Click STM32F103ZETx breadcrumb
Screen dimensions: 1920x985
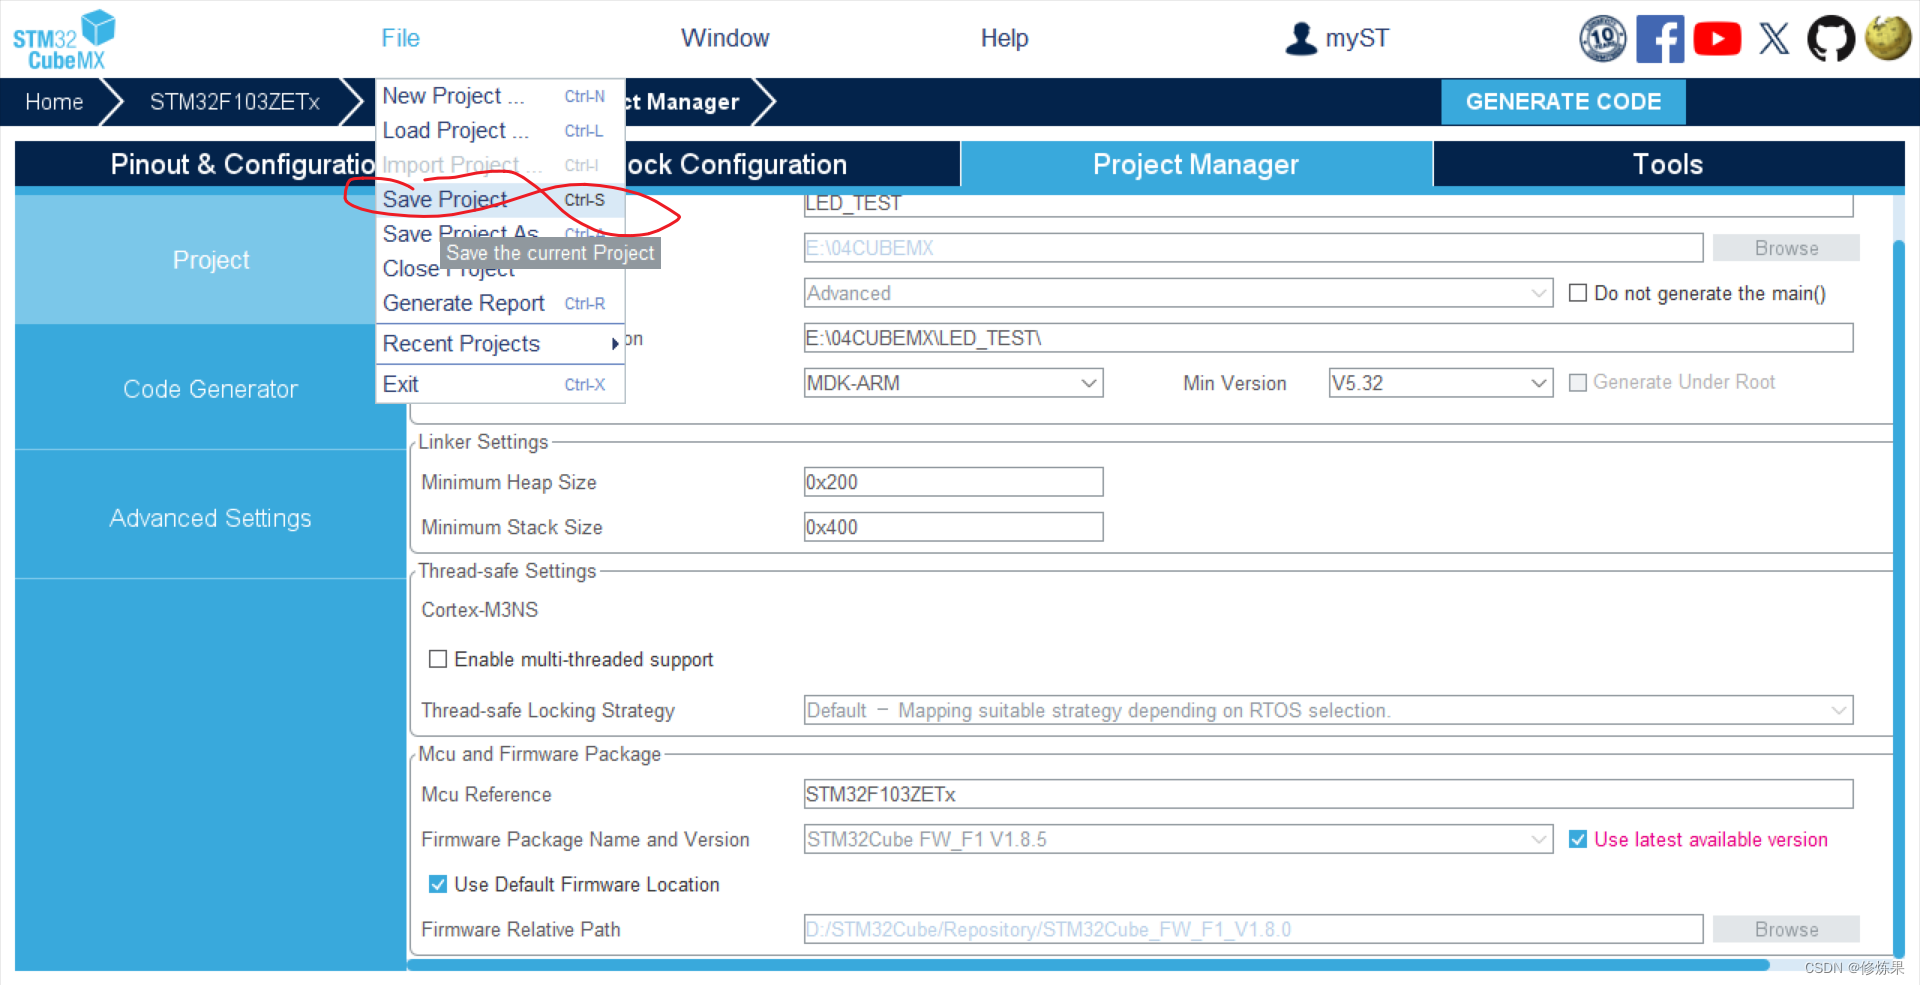(x=235, y=102)
